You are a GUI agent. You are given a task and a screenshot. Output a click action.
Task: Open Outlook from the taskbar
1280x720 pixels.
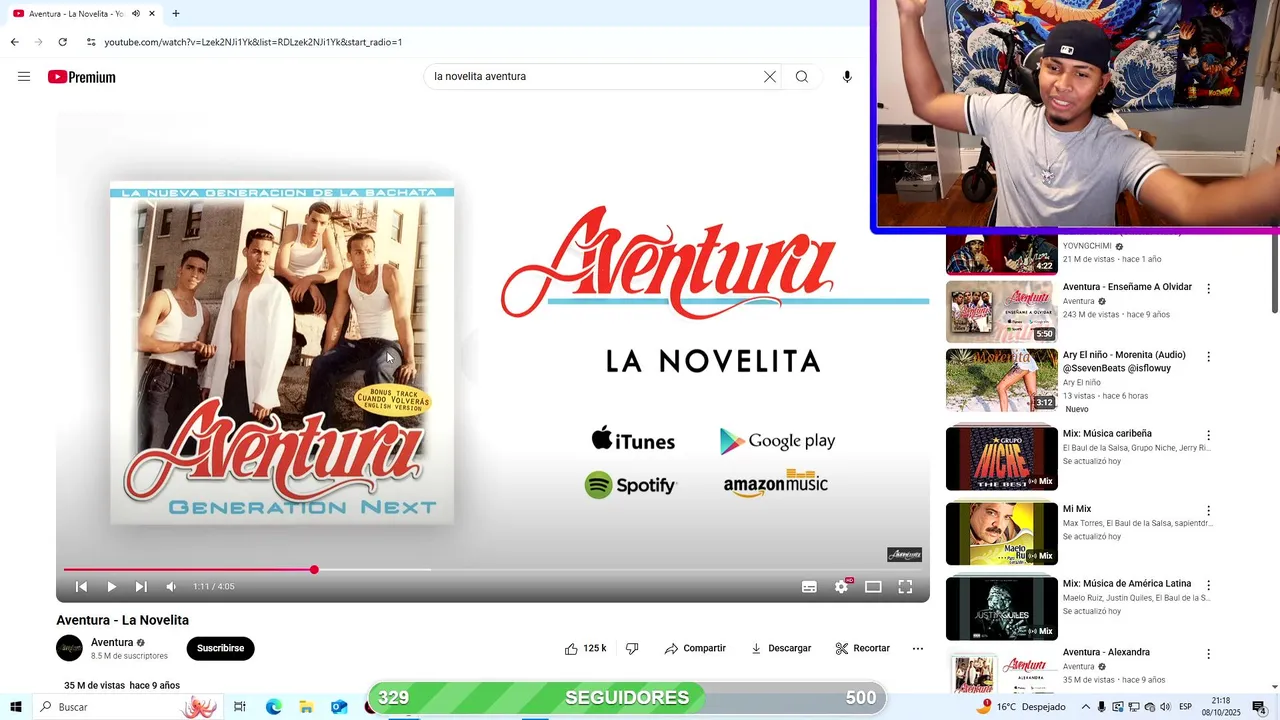coord(339,707)
